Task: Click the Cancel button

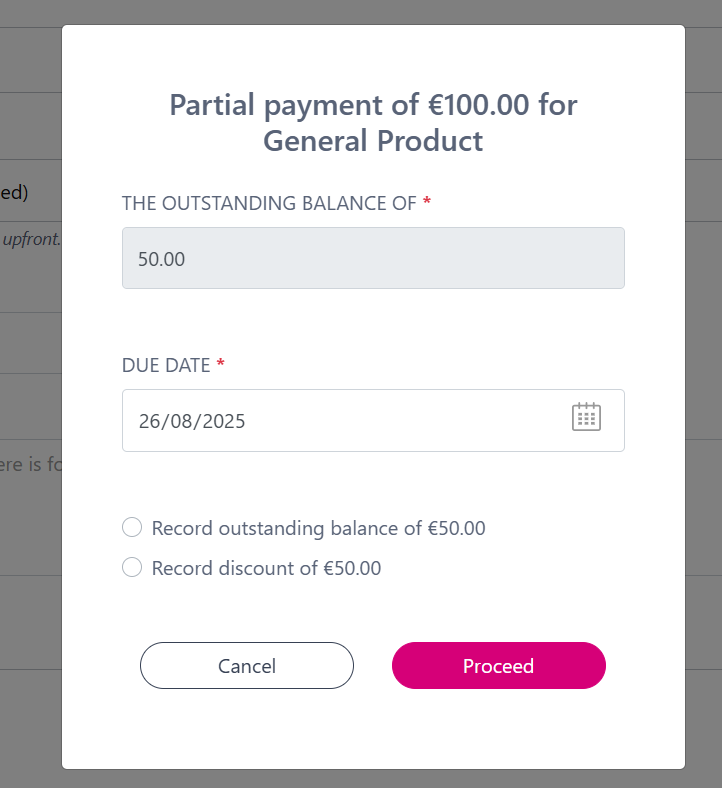Action: (x=247, y=666)
